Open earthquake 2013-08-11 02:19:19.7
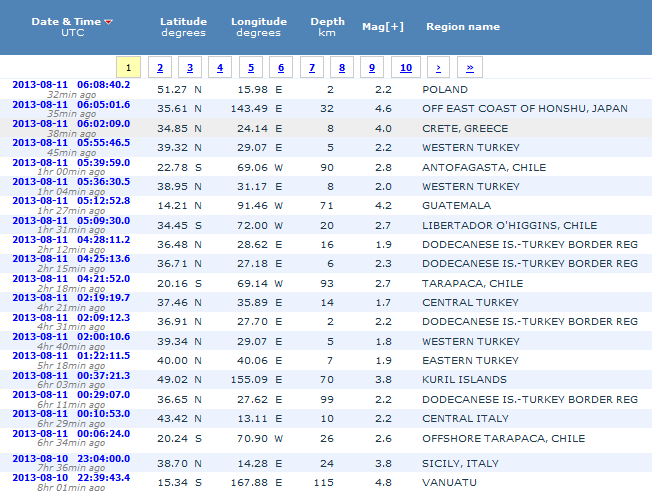Screen dimensions: 652x491 coord(71,298)
